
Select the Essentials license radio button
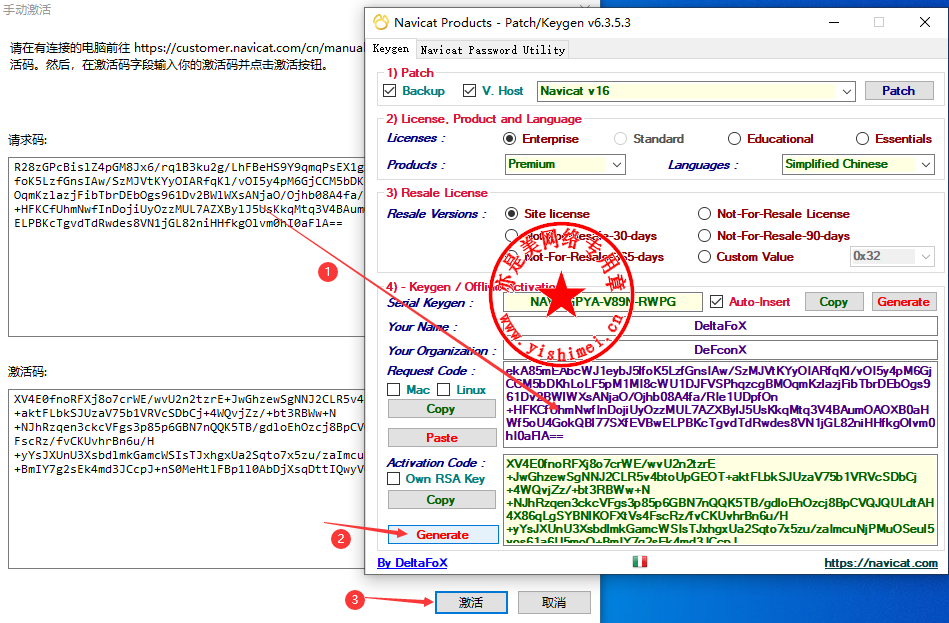click(862, 139)
